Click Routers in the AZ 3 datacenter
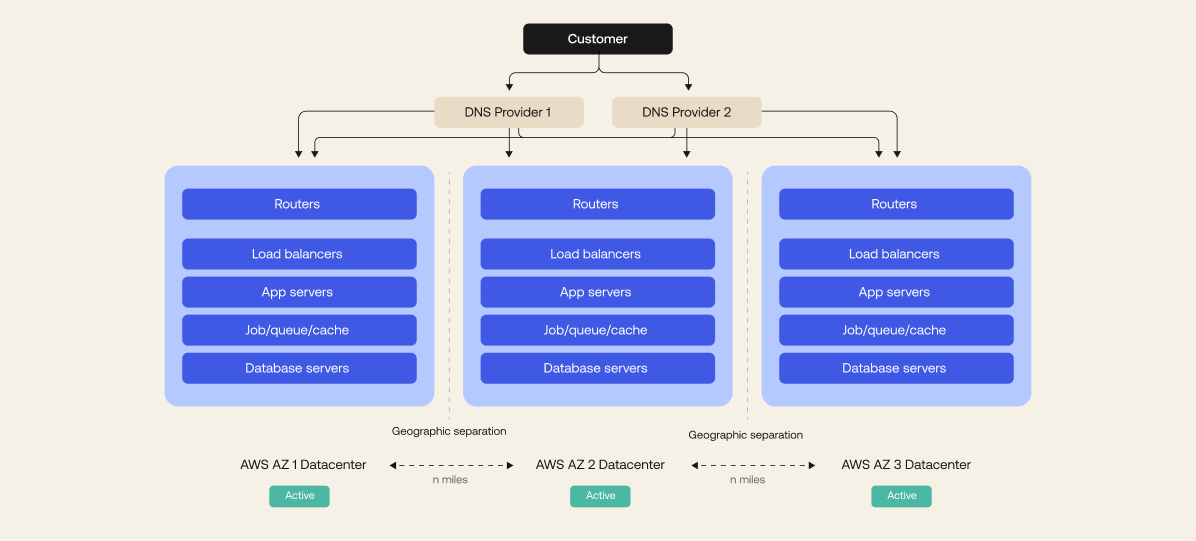 pyautogui.click(x=895, y=204)
